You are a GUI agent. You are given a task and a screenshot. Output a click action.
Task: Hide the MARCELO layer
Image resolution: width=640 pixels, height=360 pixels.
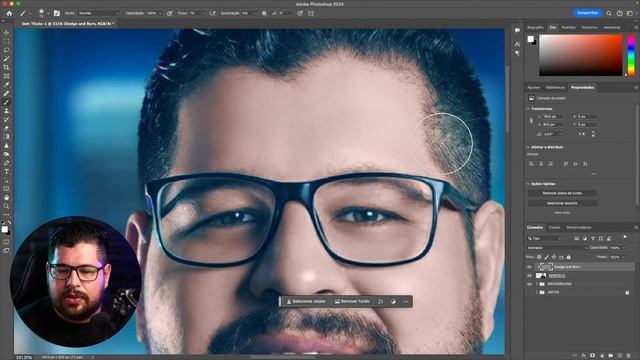pos(529,276)
